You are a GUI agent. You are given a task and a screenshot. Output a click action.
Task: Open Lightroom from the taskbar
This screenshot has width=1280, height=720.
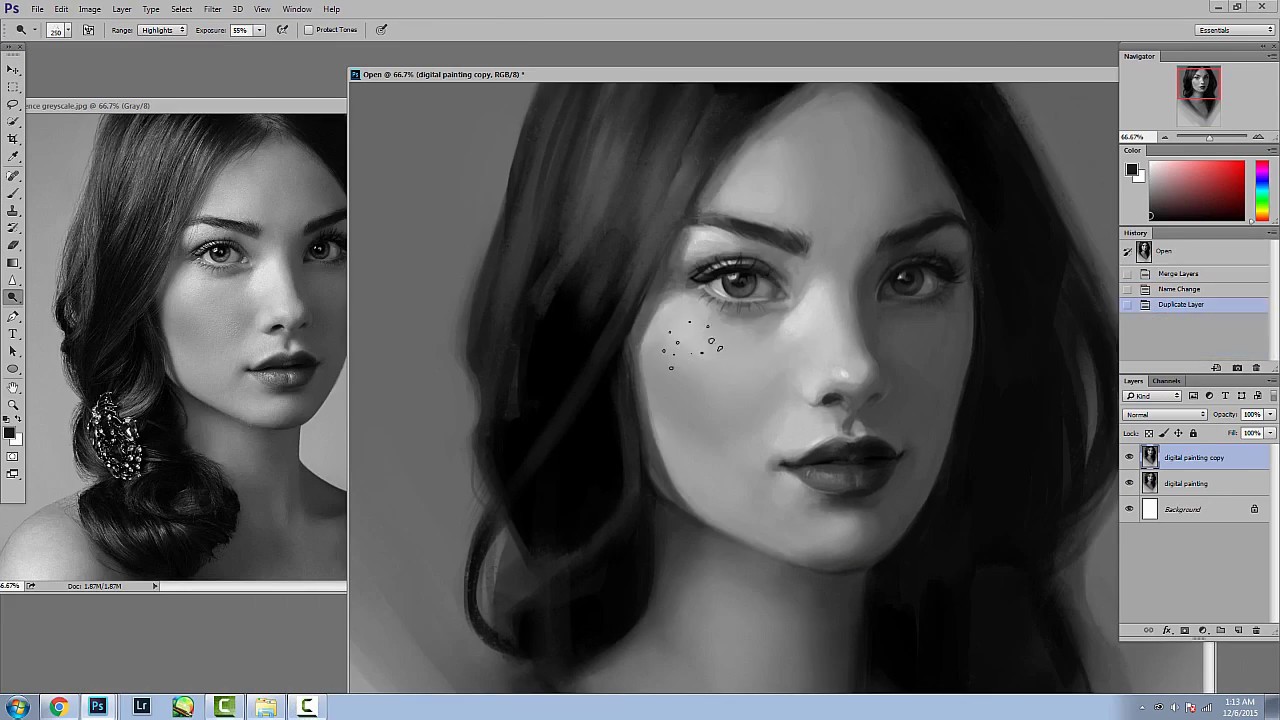(141, 707)
